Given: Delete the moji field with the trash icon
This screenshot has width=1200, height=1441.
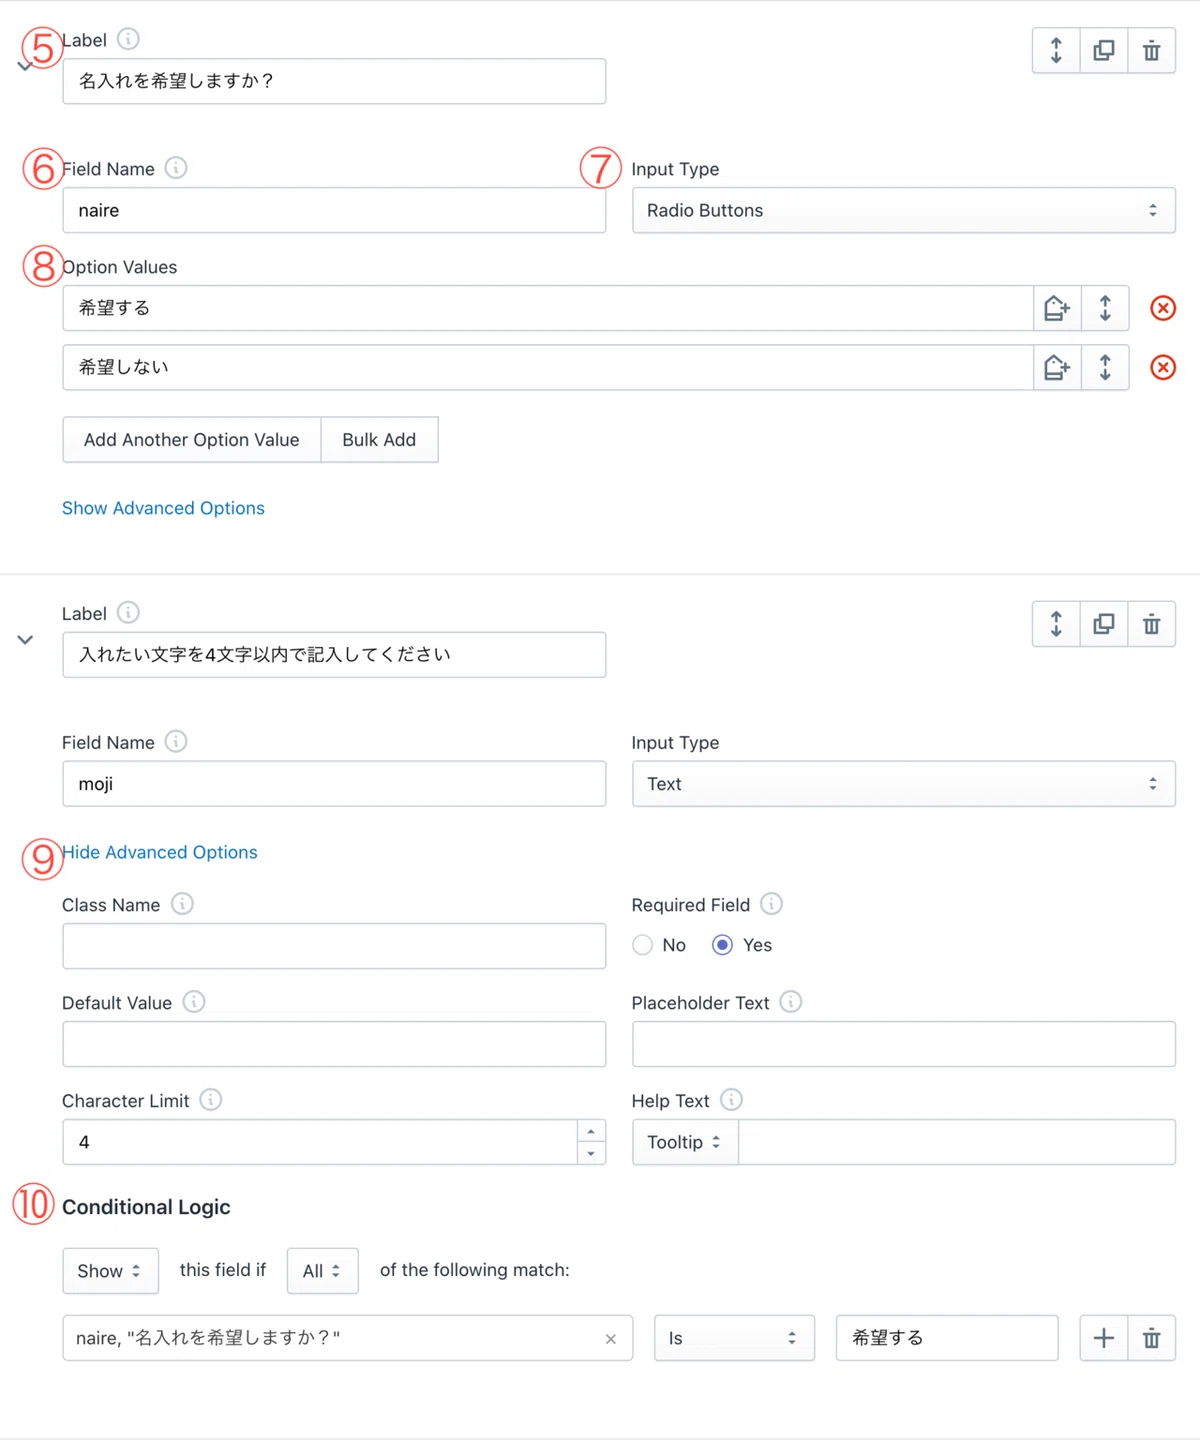Looking at the screenshot, I should coord(1152,624).
